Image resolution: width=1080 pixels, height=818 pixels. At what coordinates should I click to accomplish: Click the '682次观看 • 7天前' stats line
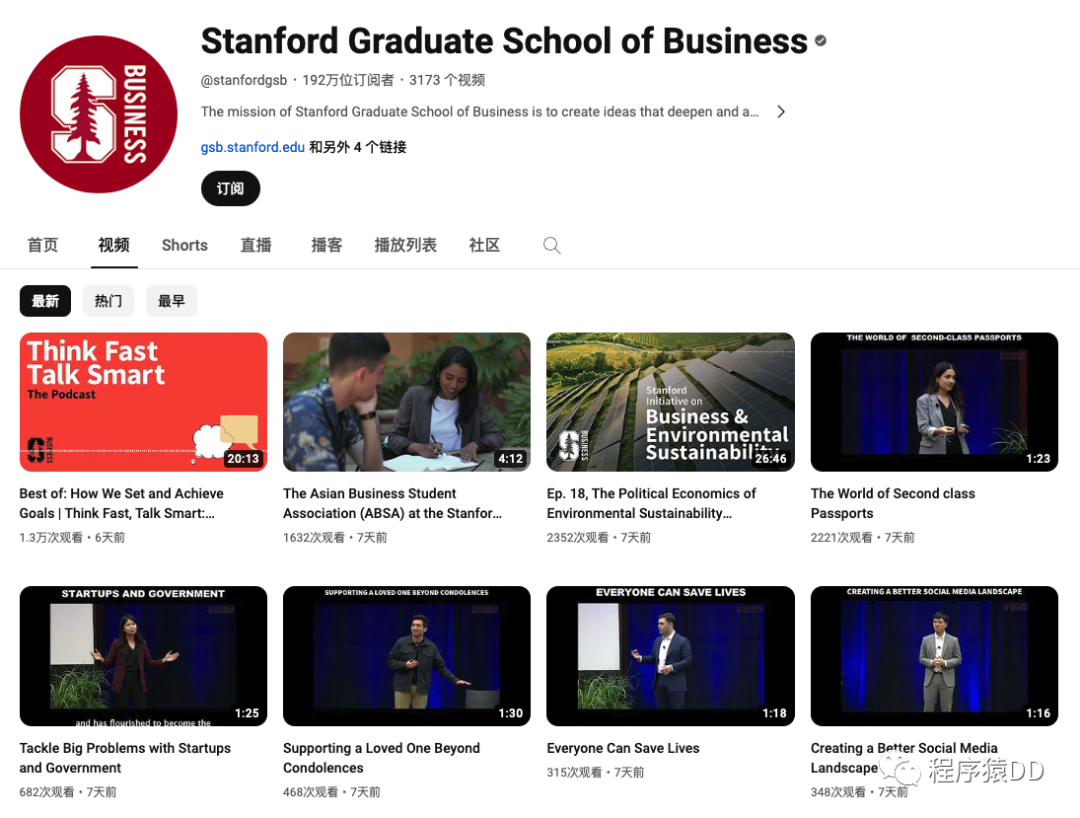68,792
